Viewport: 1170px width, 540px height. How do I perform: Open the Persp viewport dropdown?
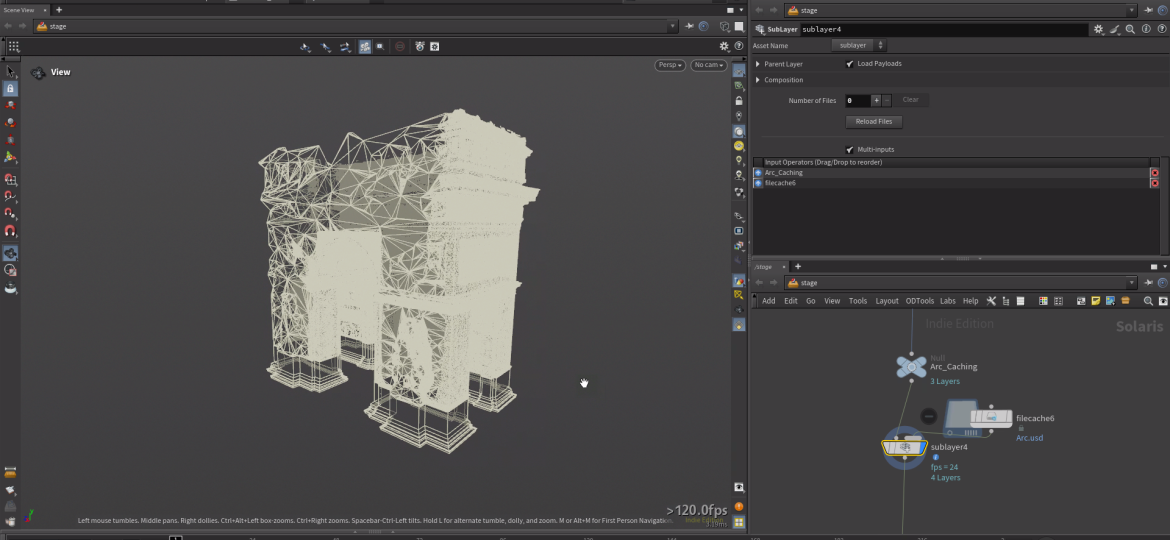pyautogui.click(x=670, y=65)
